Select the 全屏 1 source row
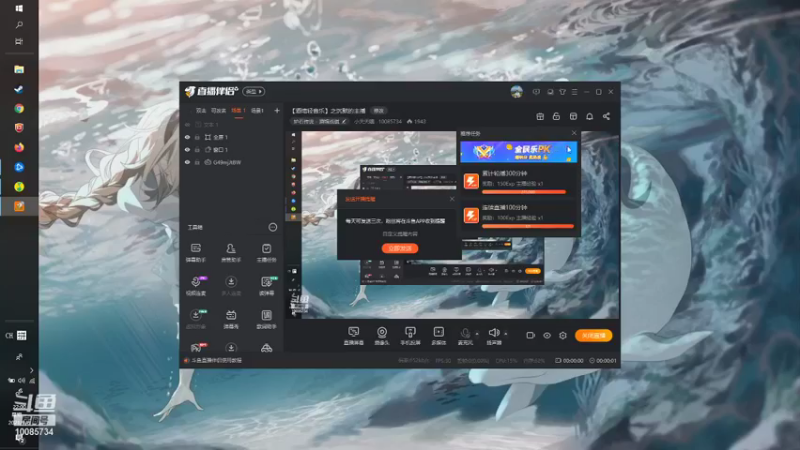Viewport: 800px width, 450px height. (x=232, y=137)
